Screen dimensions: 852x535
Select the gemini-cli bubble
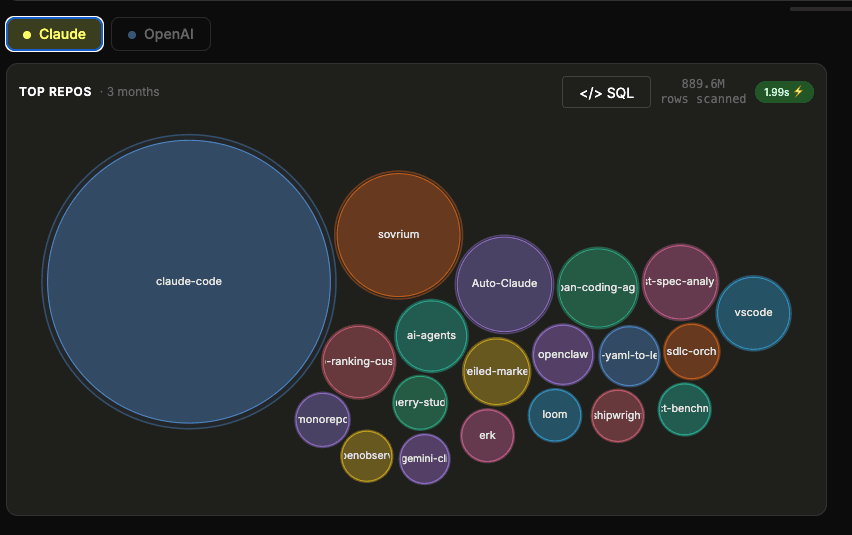coord(424,459)
